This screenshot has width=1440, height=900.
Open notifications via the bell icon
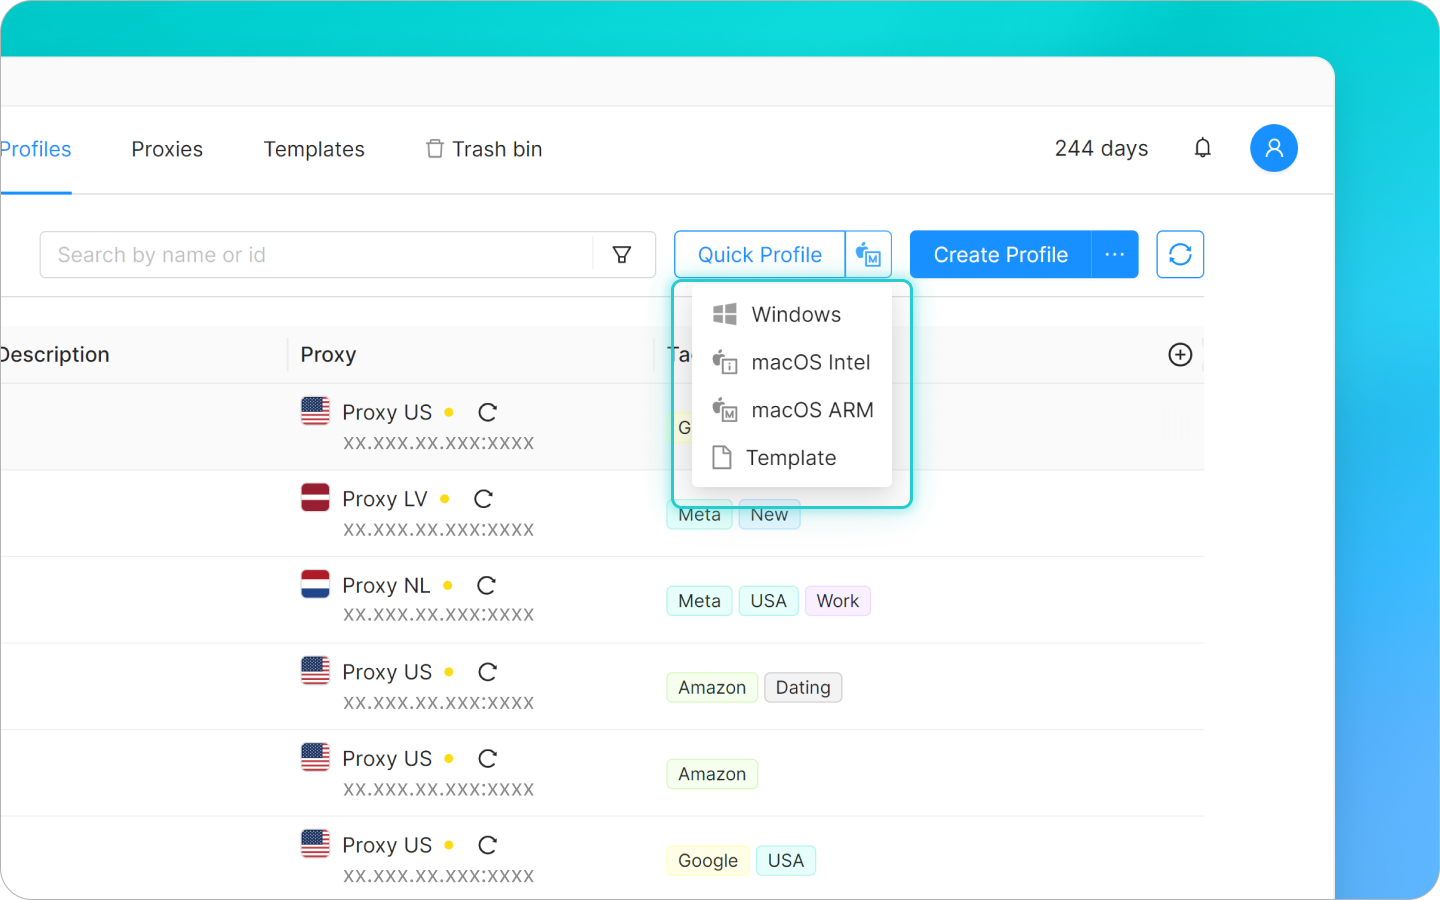click(1202, 148)
